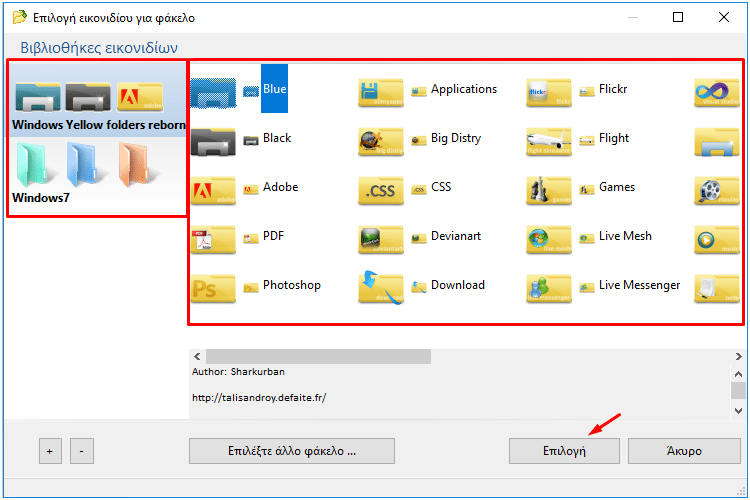Click the small Games mini folder icon
750x500 pixels.
click(x=587, y=189)
